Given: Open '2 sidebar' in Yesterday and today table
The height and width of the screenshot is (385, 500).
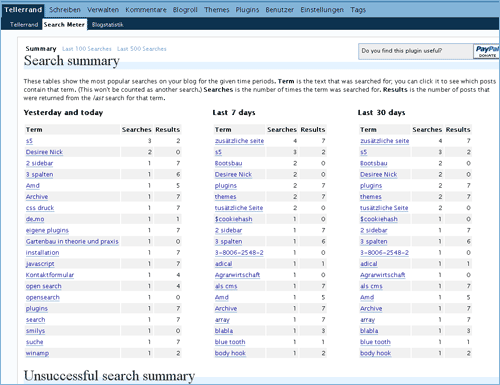Looking at the screenshot, I should coord(39,163).
